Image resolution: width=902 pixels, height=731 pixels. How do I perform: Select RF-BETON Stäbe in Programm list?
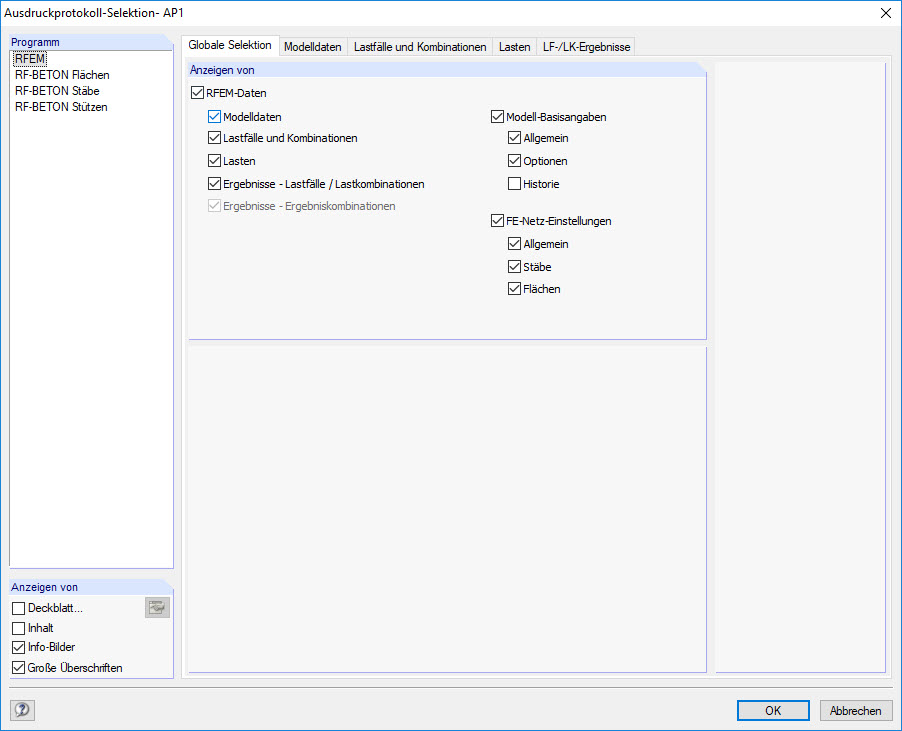(x=57, y=91)
